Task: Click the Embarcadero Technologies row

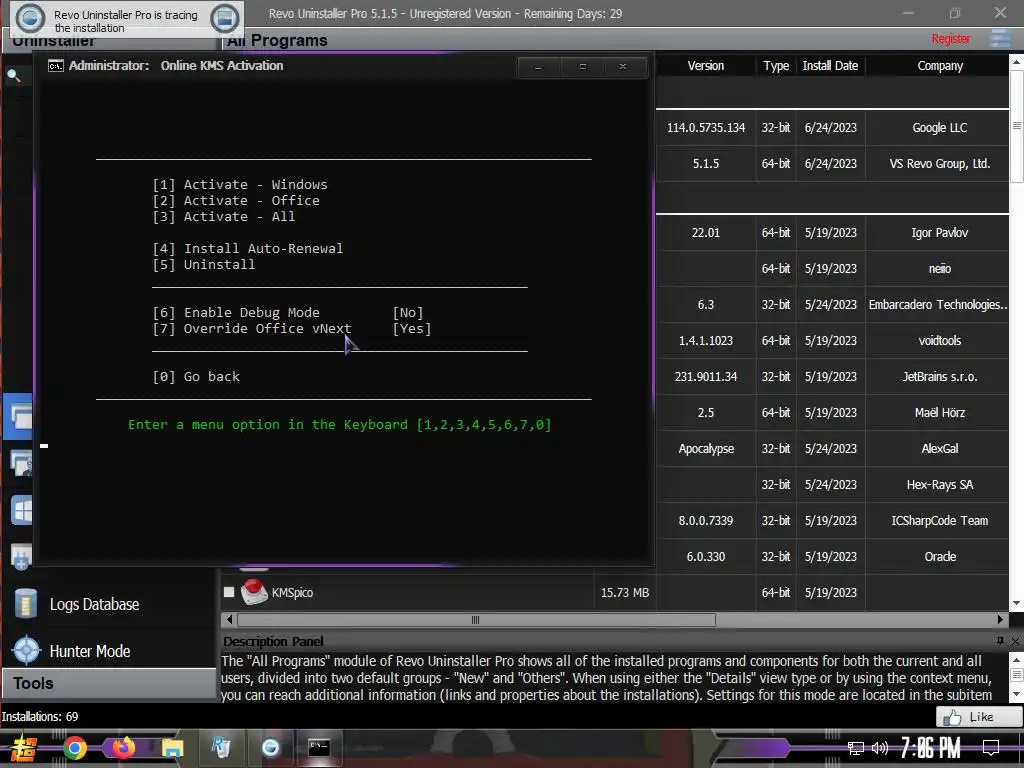Action: 833,304
